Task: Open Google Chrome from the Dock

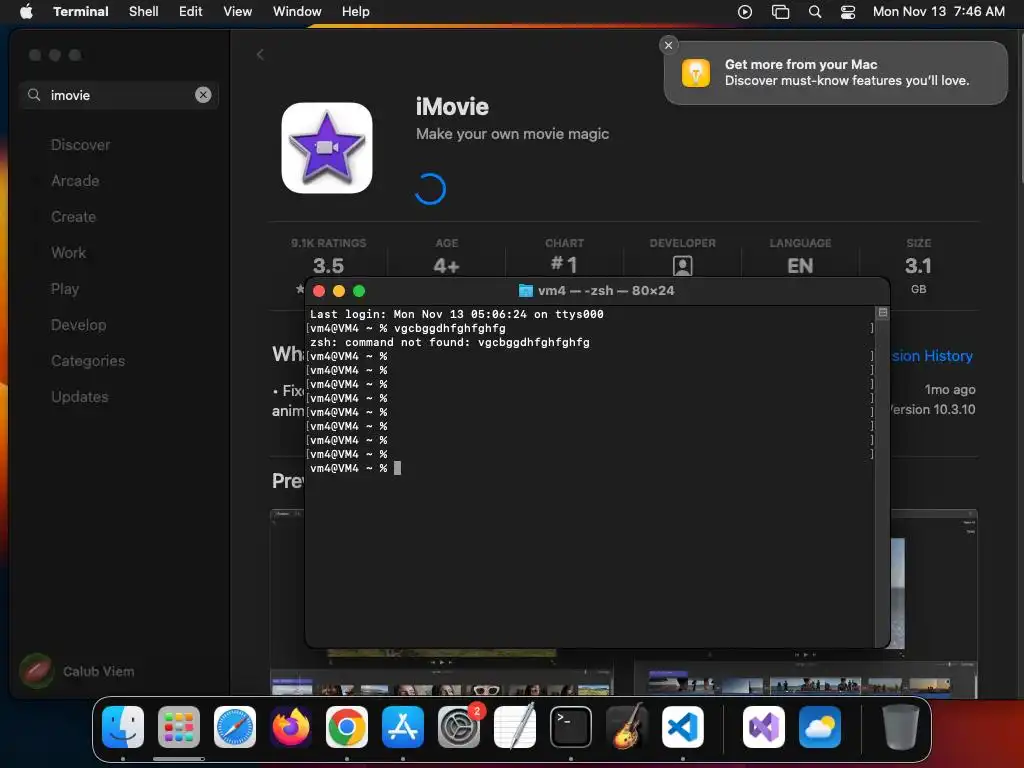Action: [347, 727]
